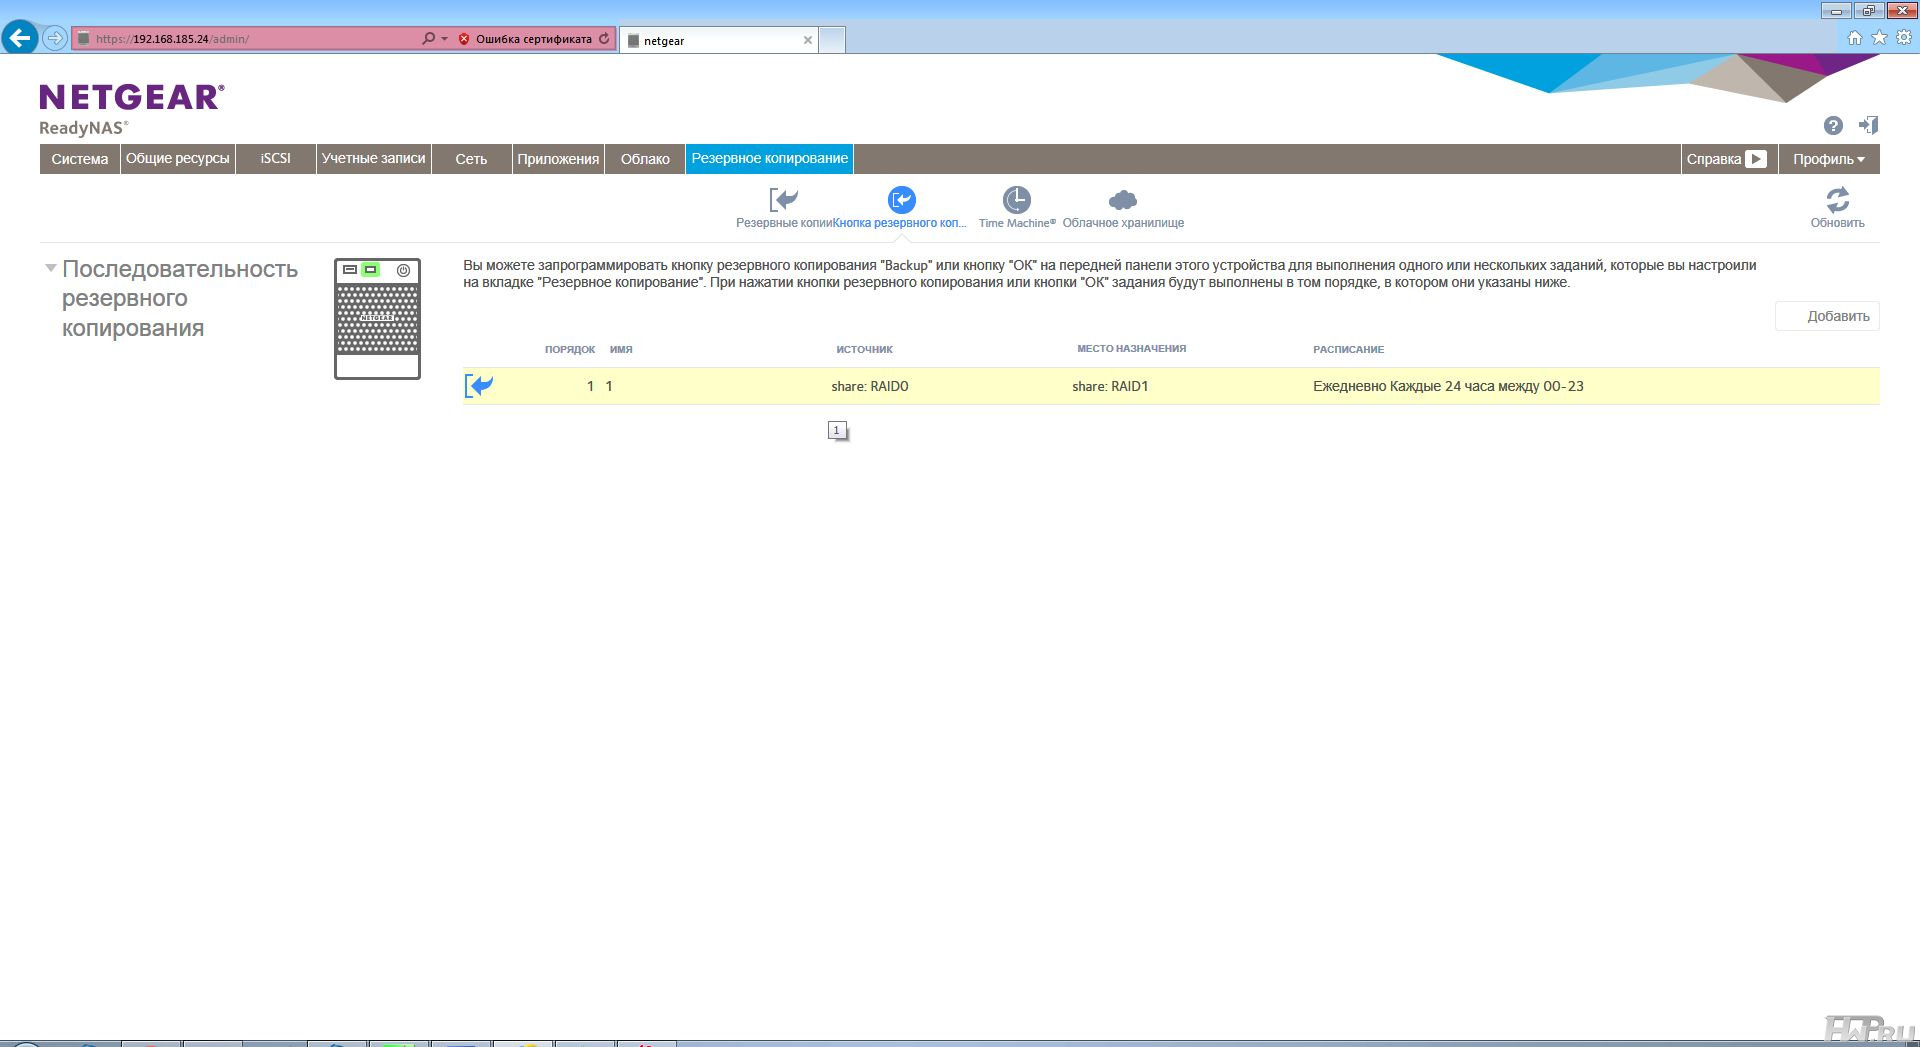Expand the address bar search dropdown arrow
Screen dimensions: 1920x1047
pos(444,39)
